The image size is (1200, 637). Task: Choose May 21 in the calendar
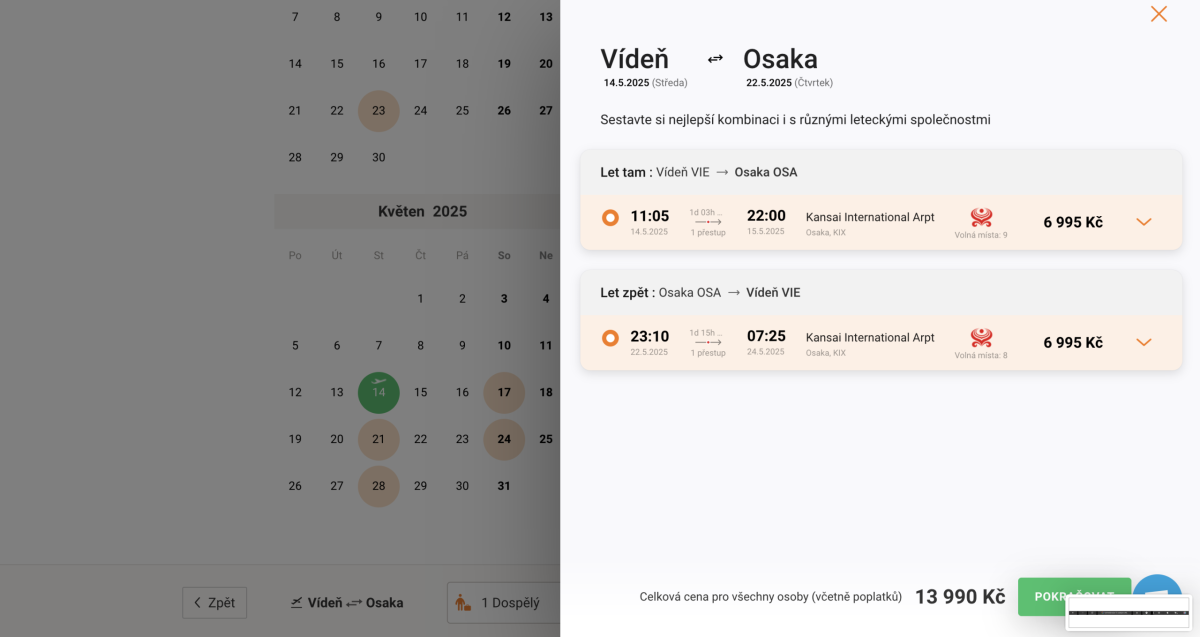379,439
